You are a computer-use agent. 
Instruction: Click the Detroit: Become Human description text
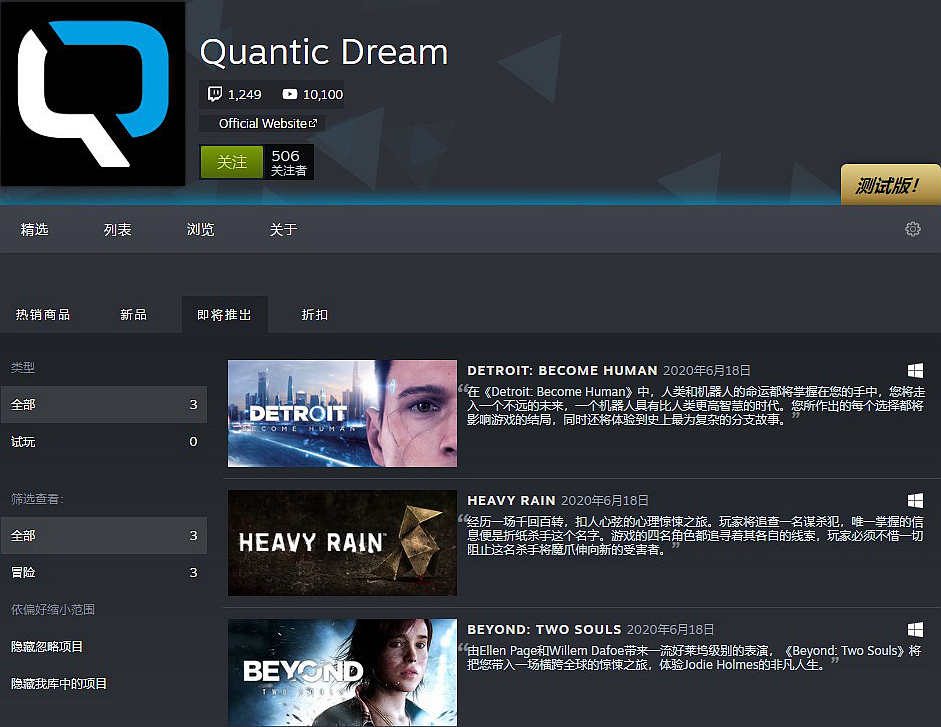[x=695, y=406]
